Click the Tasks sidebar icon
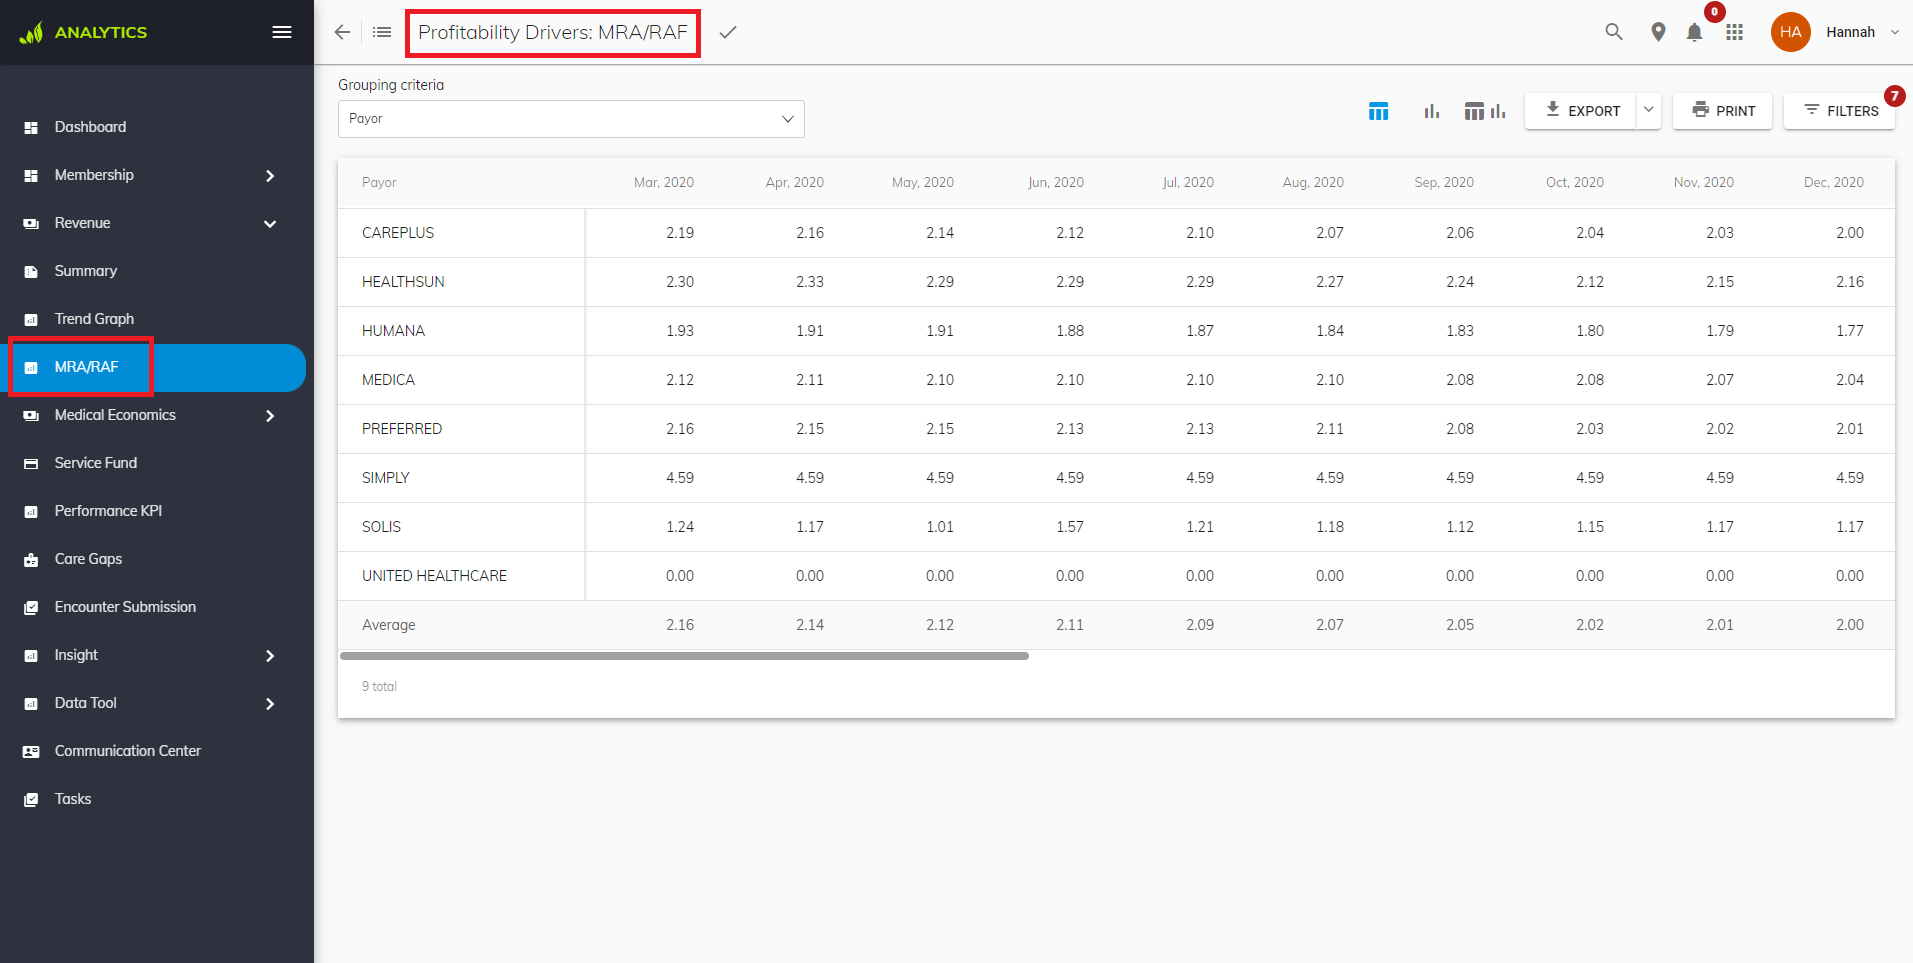 pyautogui.click(x=31, y=800)
